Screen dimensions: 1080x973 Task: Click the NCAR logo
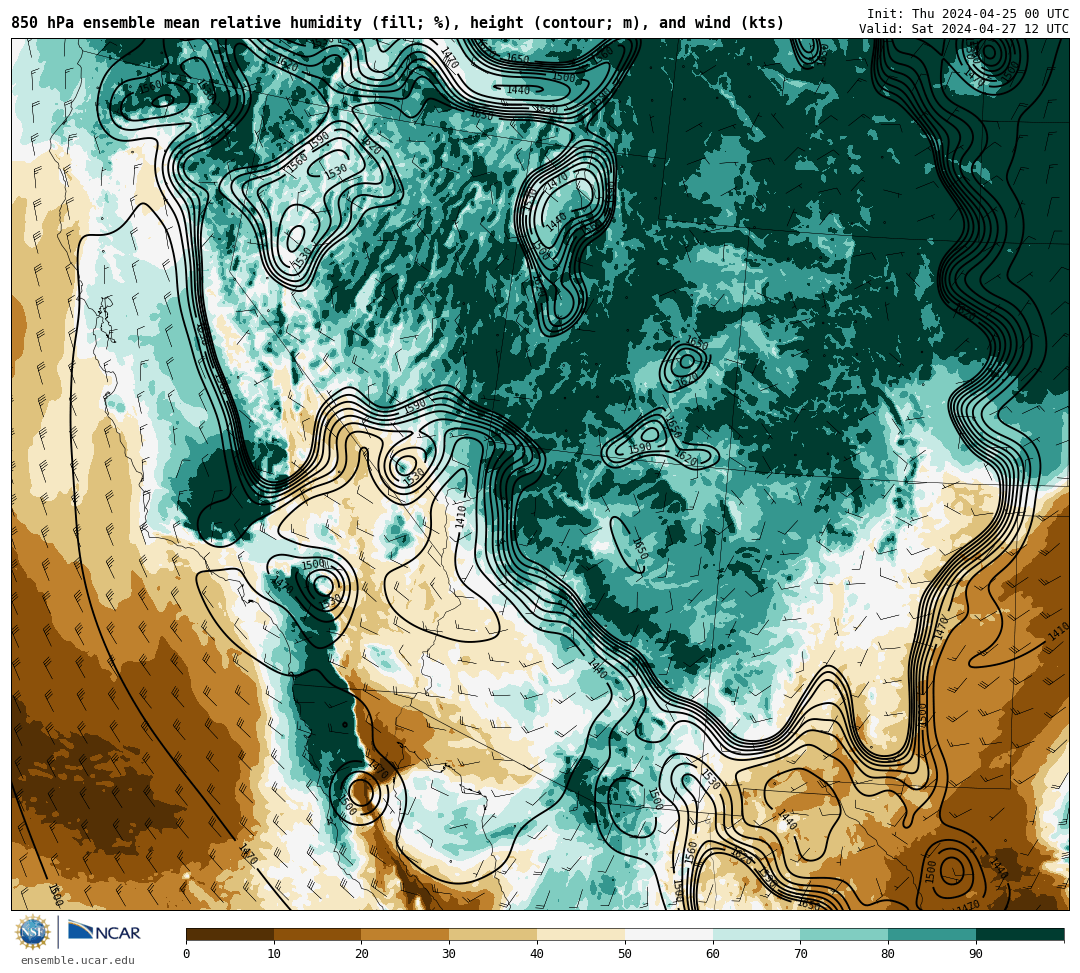click(x=104, y=932)
